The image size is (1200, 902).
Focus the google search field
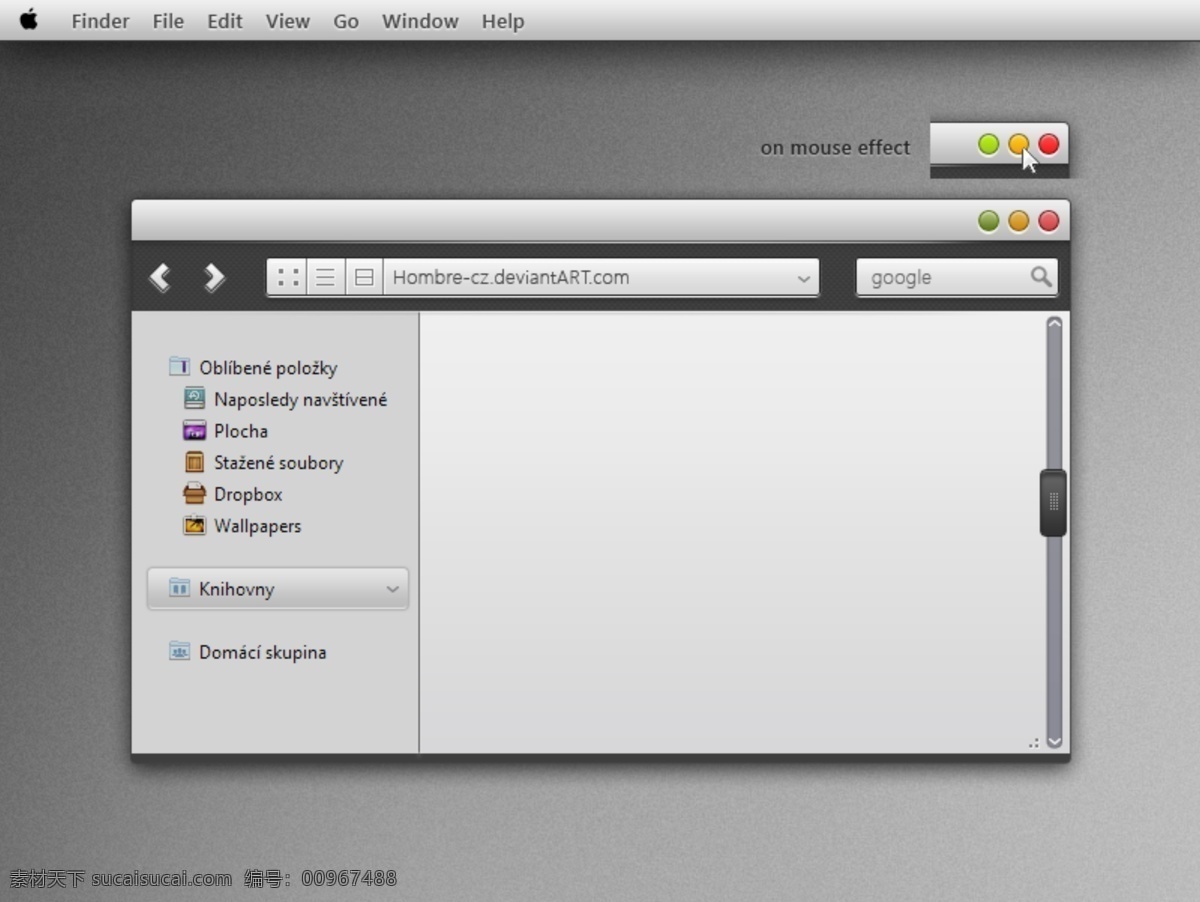(957, 277)
